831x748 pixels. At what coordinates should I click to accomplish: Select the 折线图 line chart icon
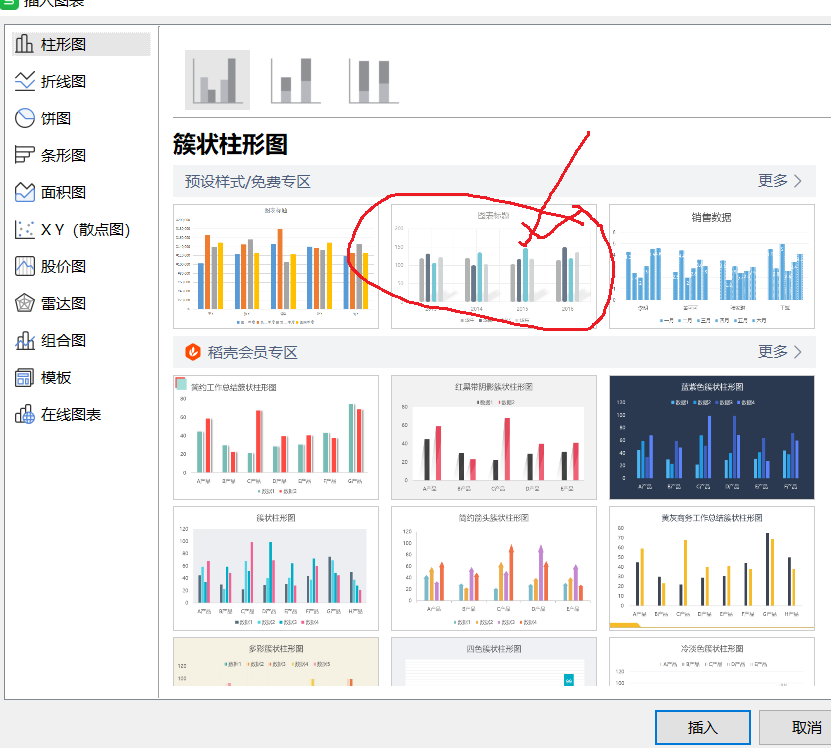click(24, 81)
